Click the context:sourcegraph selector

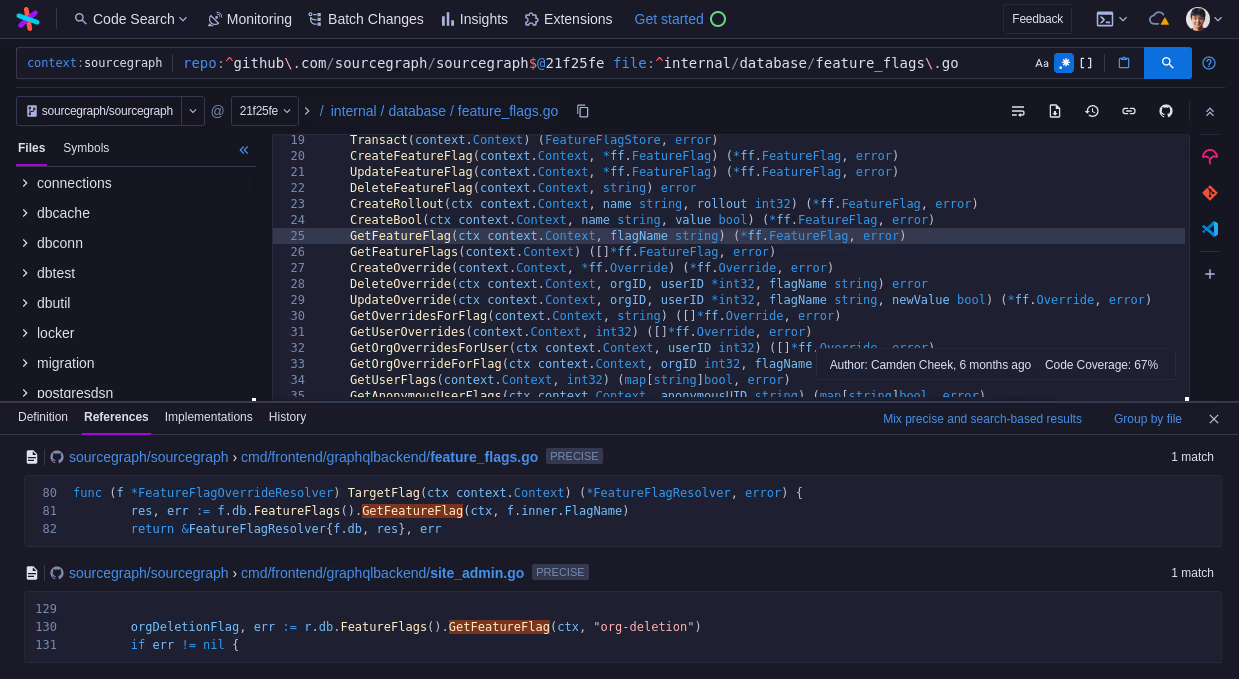point(94,63)
